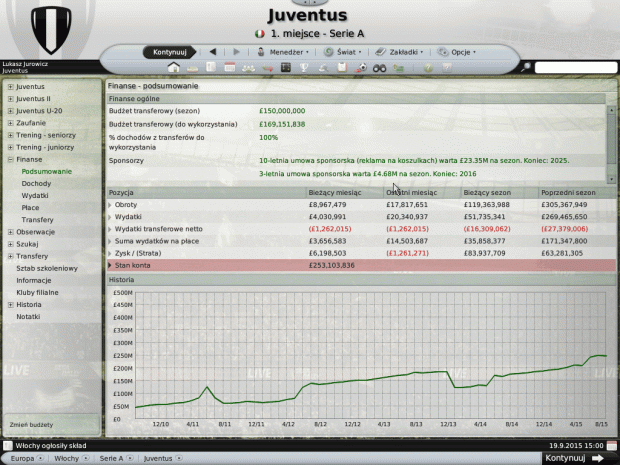This screenshot has width=620, height=465.
Task: Open Sztab szkoleniowy in the sidebar
Action: click(47, 268)
